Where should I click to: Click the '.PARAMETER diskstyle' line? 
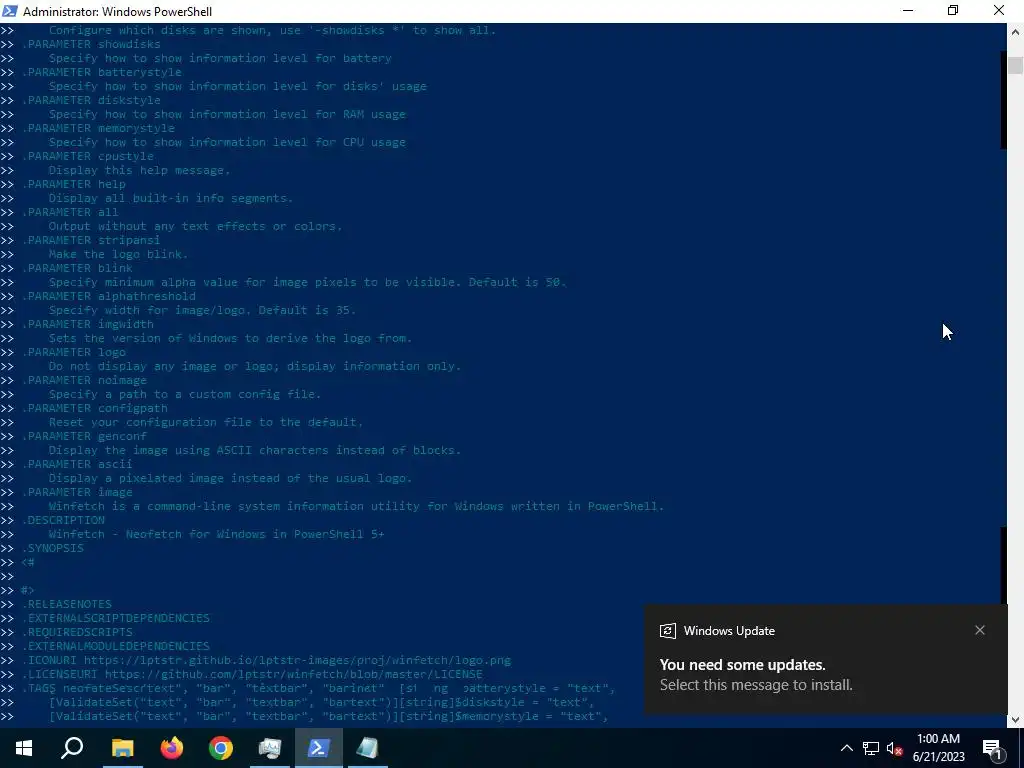point(91,100)
